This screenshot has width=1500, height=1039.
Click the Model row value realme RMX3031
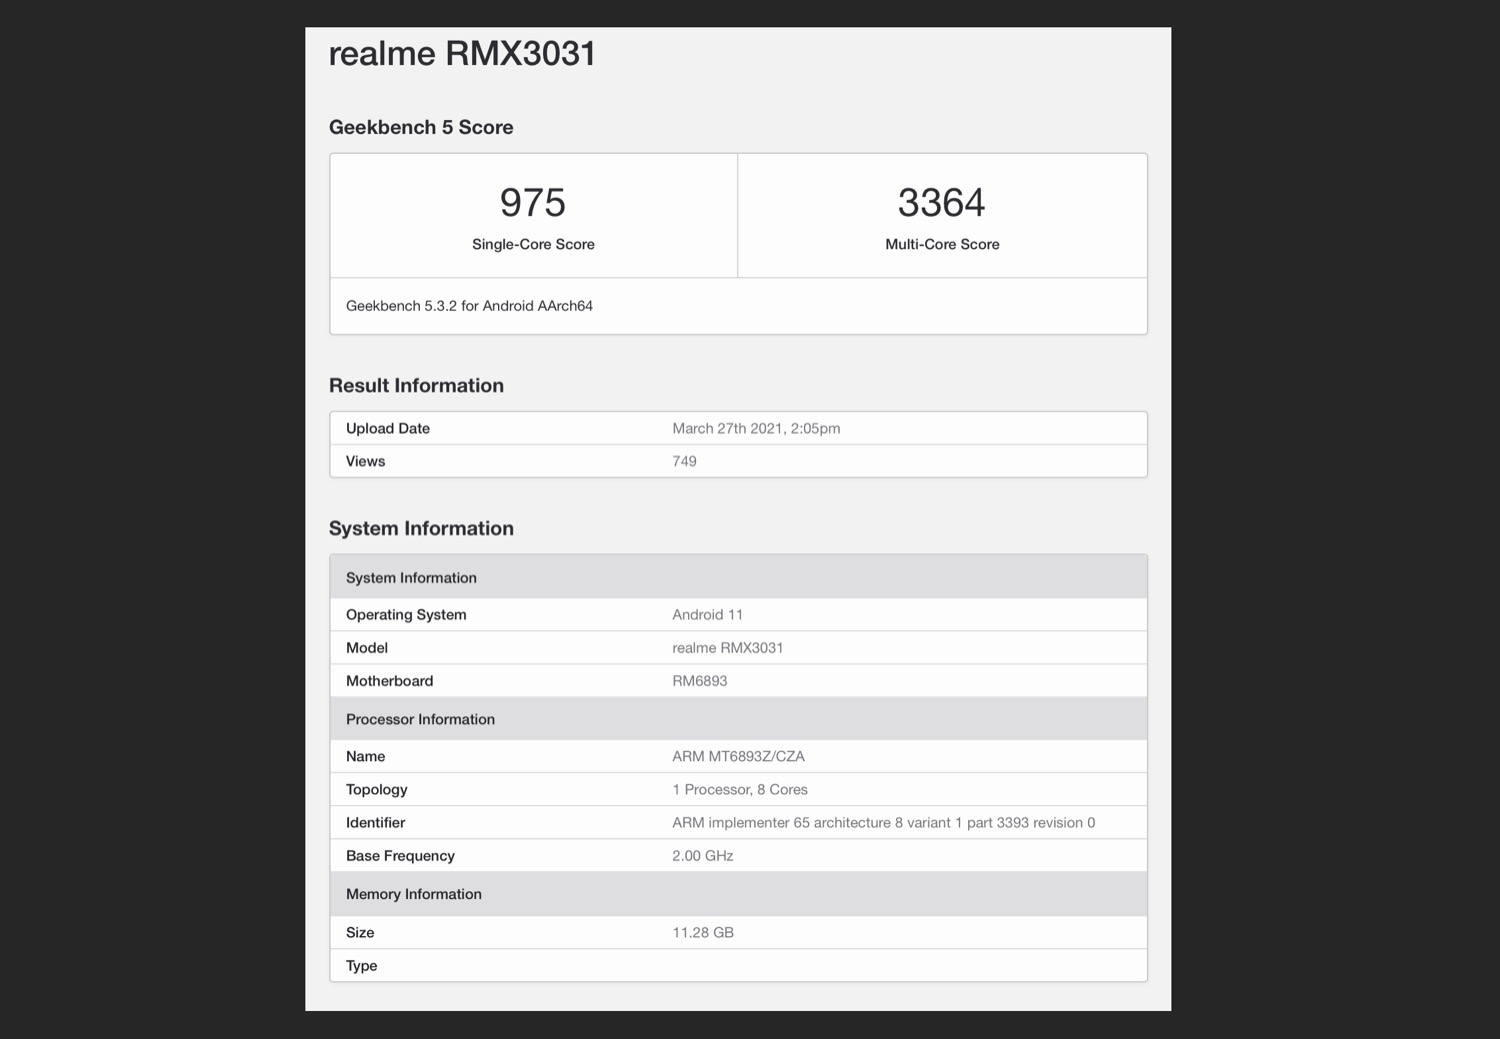(728, 648)
